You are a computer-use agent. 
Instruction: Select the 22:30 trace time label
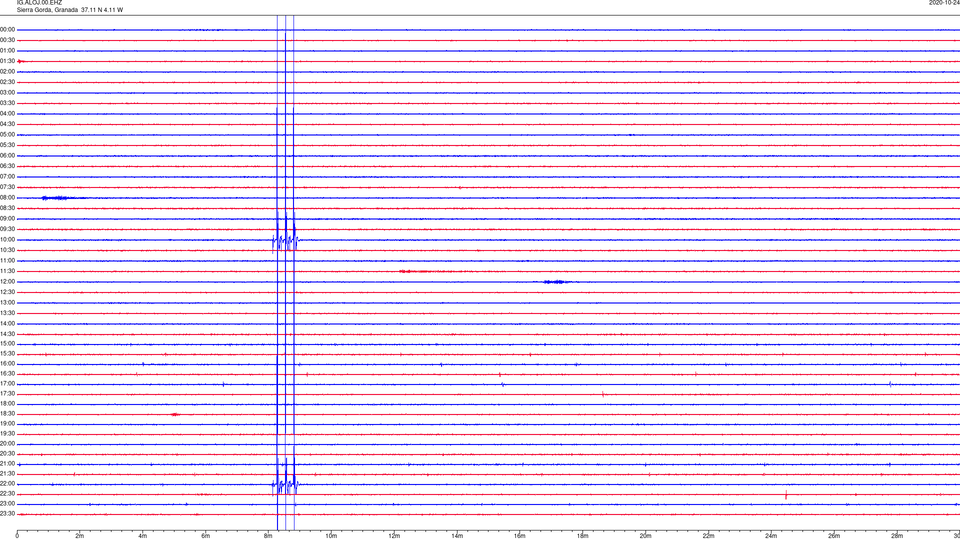[8, 494]
